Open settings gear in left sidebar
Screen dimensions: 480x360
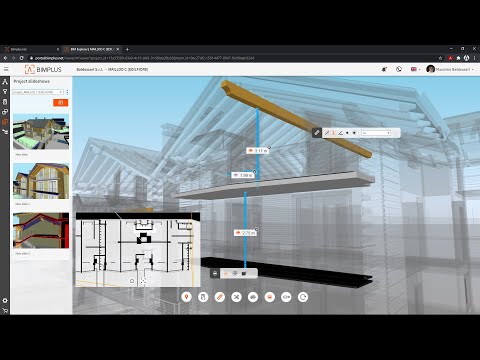coord(5,300)
